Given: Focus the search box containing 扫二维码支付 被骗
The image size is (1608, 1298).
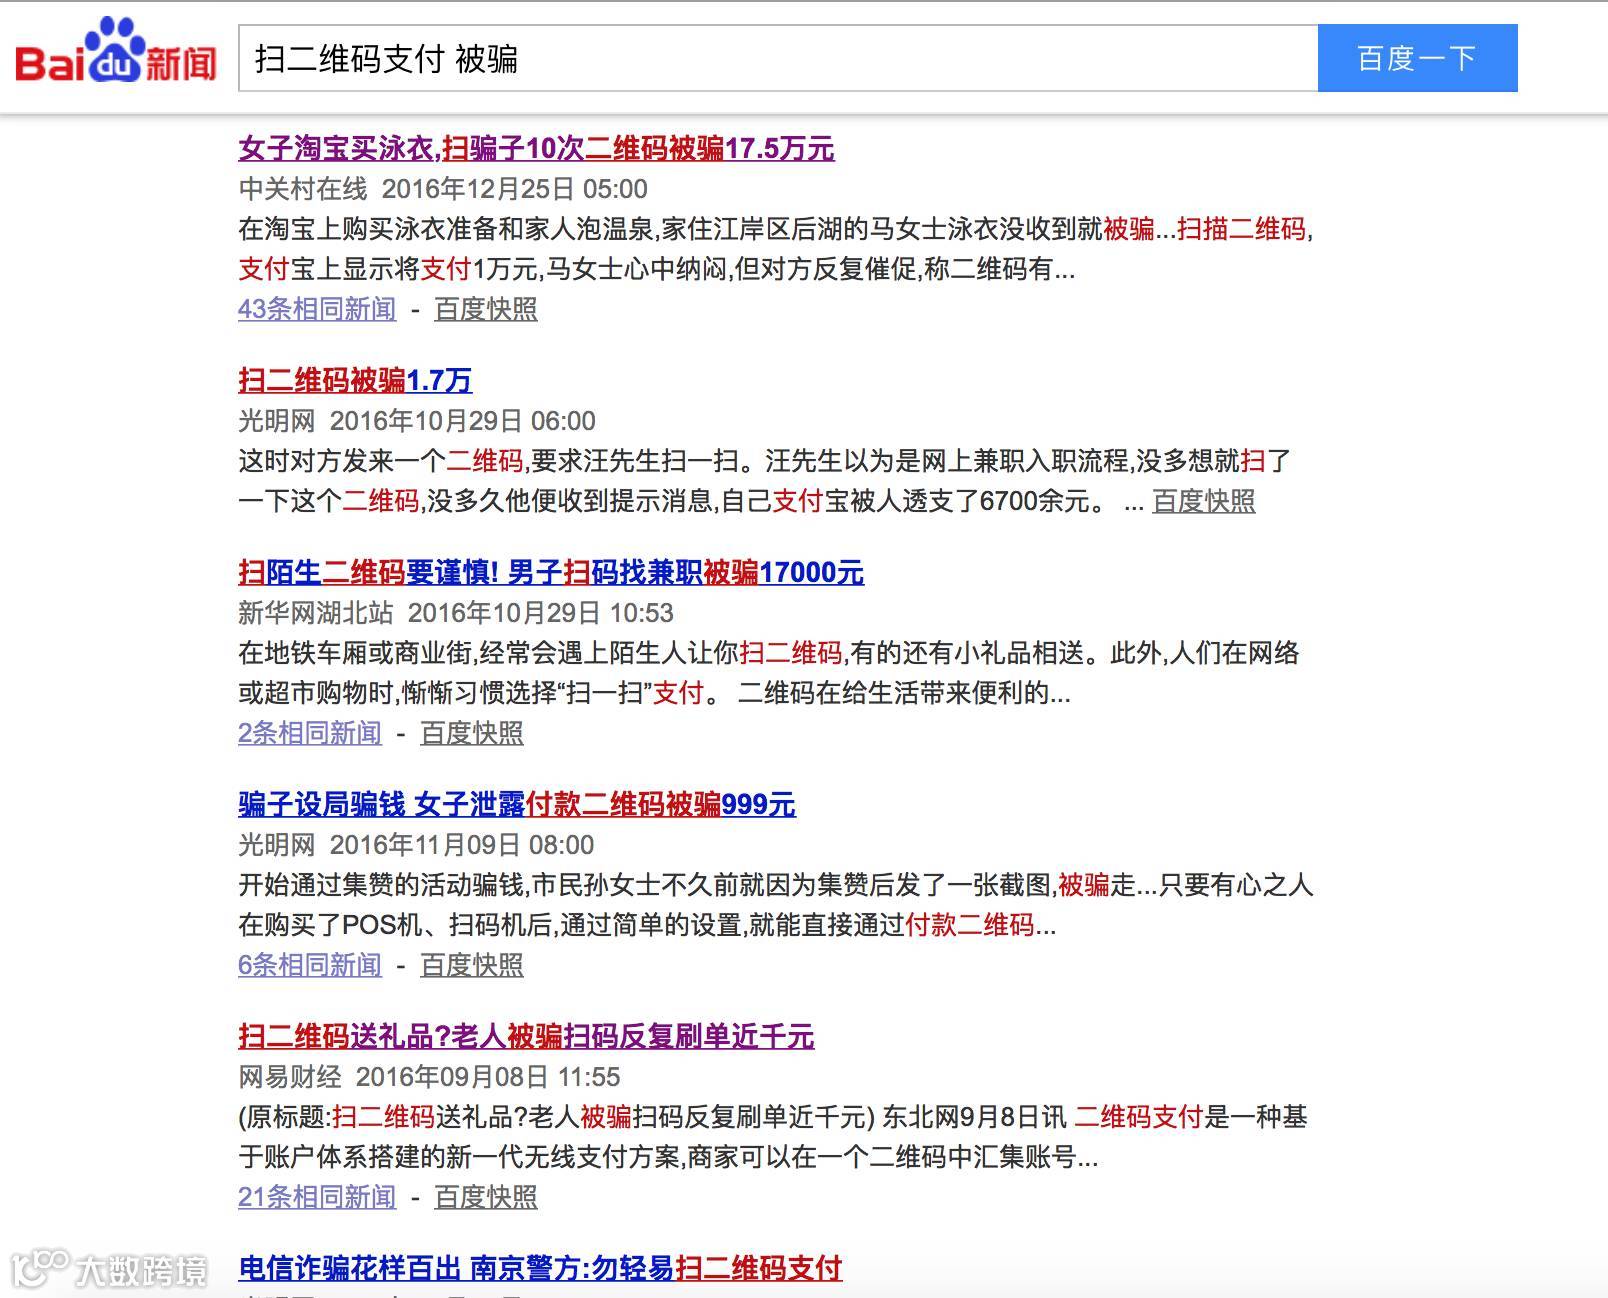Looking at the screenshot, I should [778, 59].
